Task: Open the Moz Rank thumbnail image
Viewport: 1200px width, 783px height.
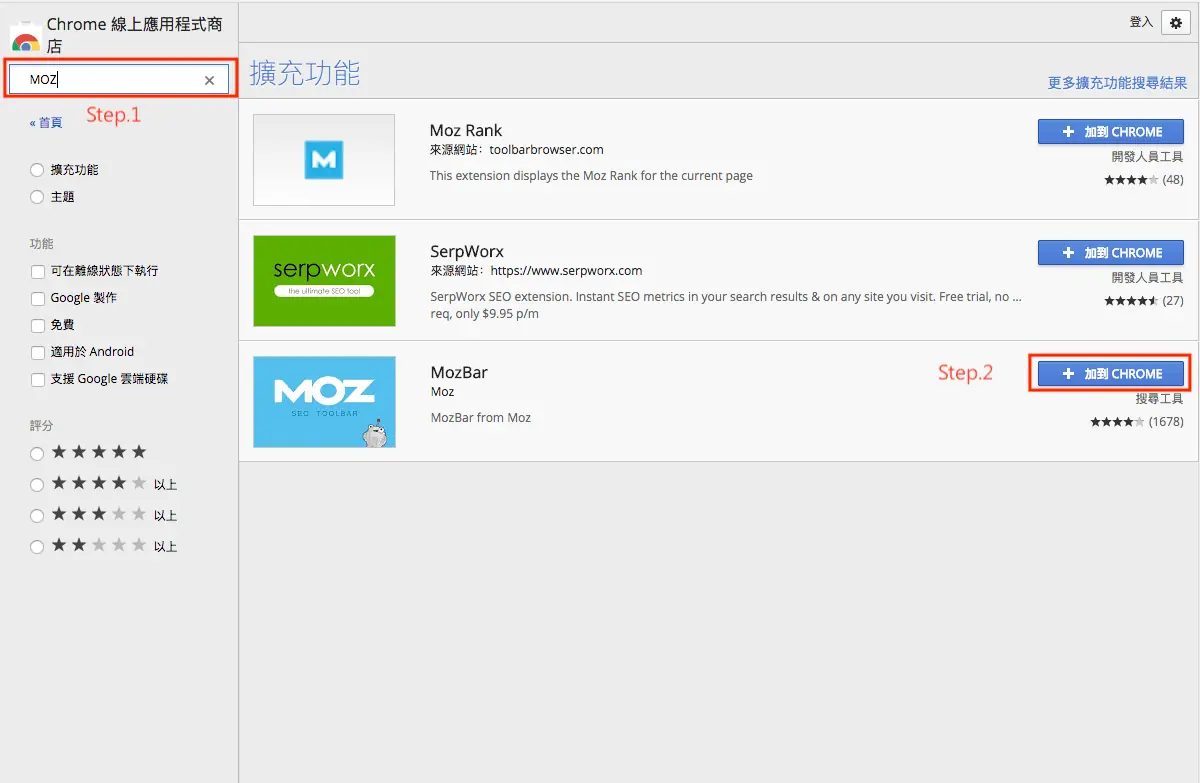Action: pyautogui.click(x=324, y=160)
